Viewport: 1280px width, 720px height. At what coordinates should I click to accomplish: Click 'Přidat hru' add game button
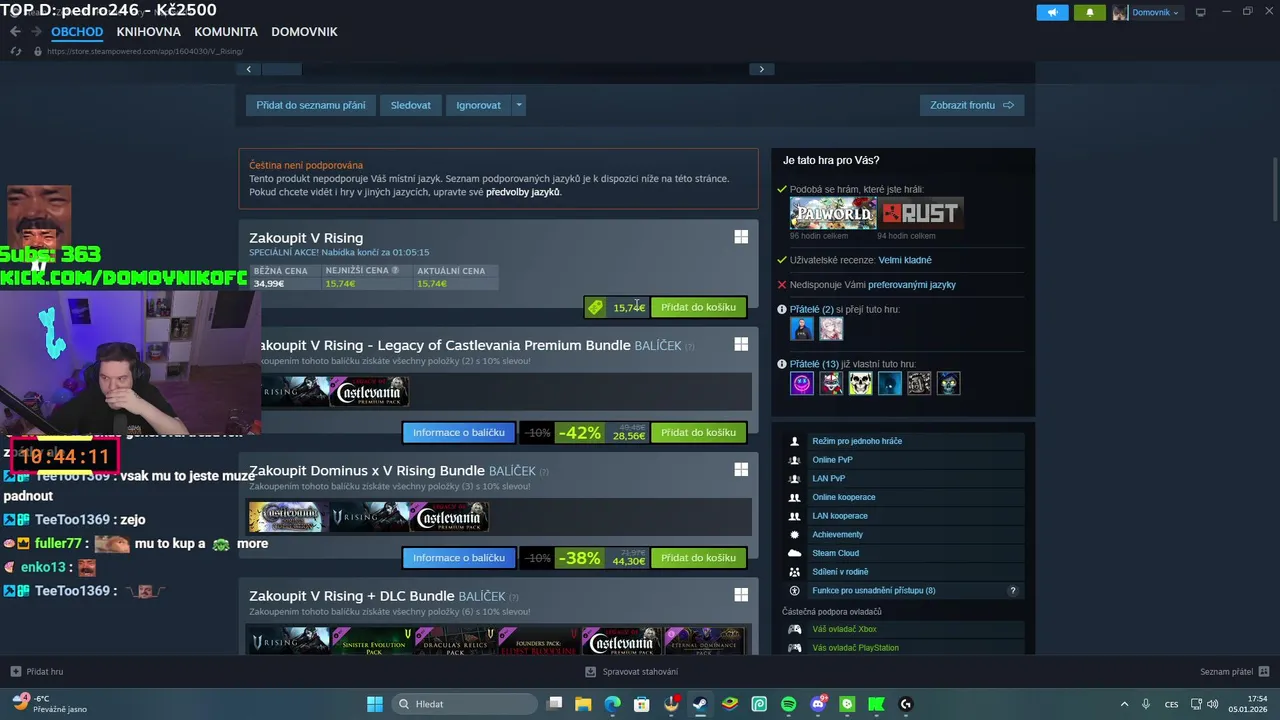[37, 672]
